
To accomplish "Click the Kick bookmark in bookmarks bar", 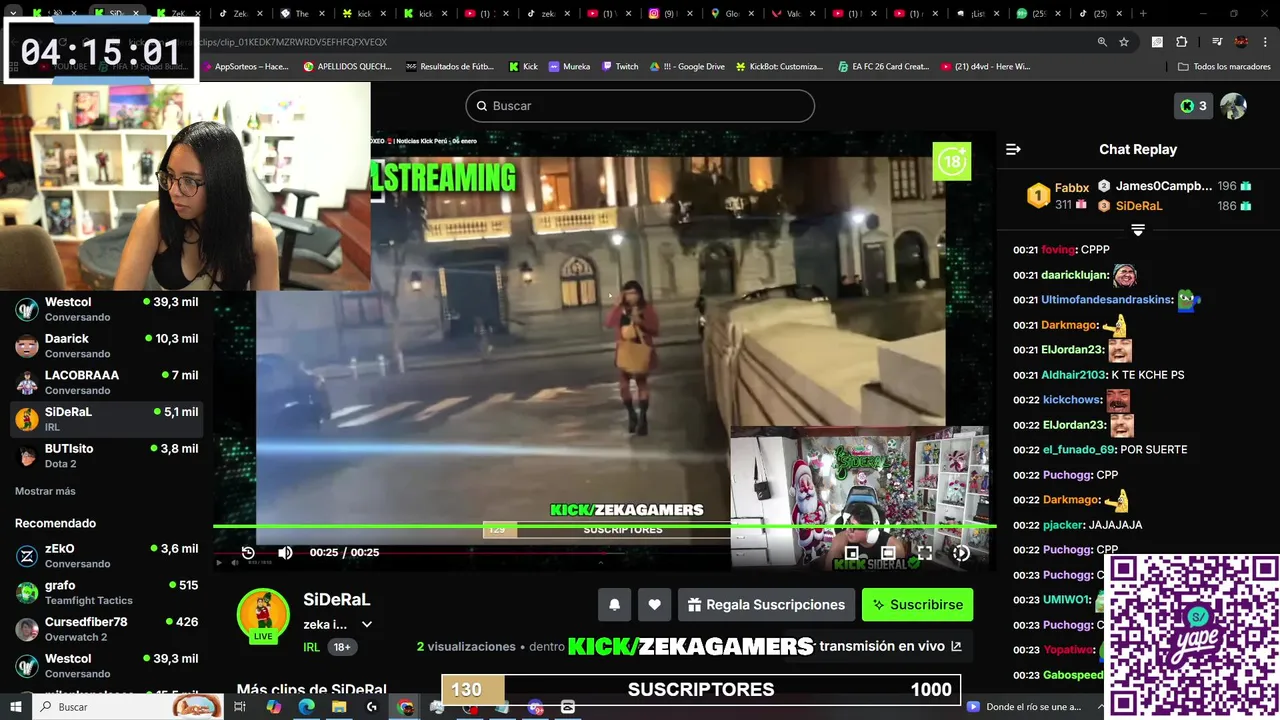I will (x=523, y=67).
